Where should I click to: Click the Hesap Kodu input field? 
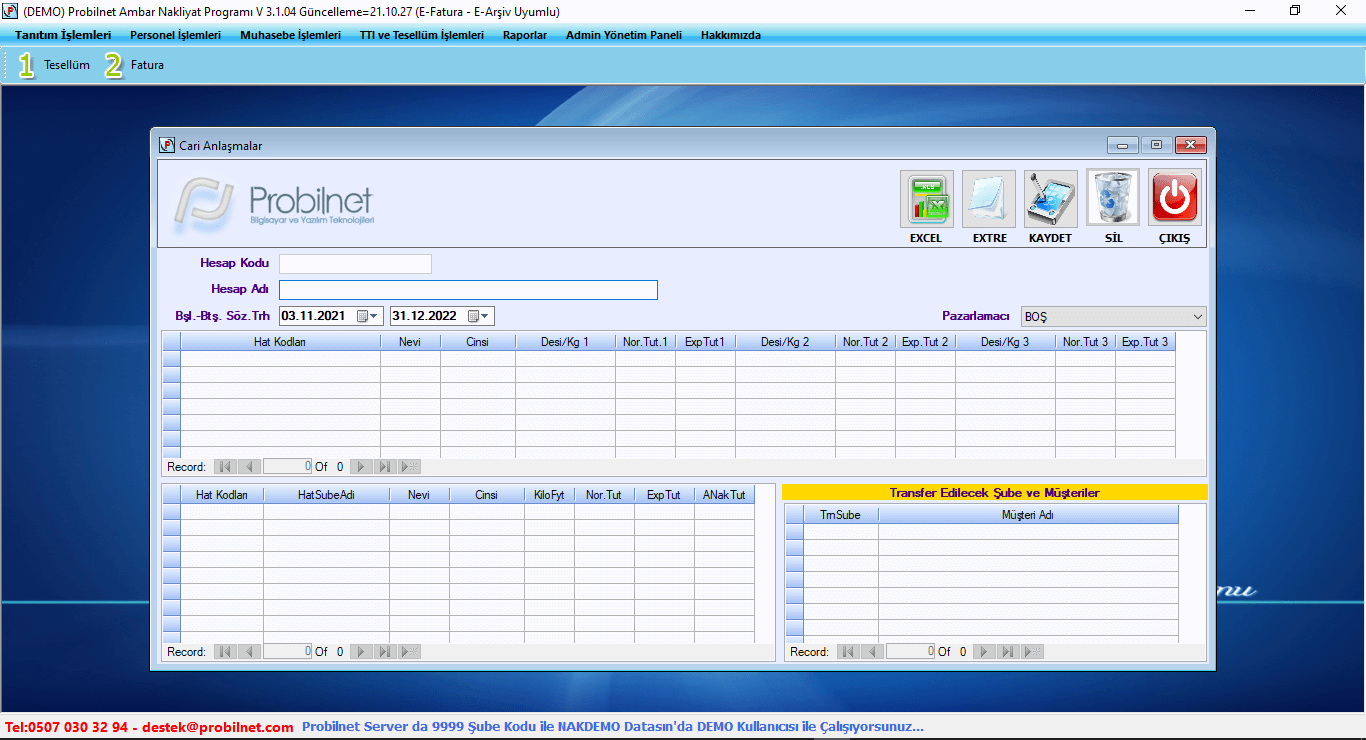tap(355, 264)
